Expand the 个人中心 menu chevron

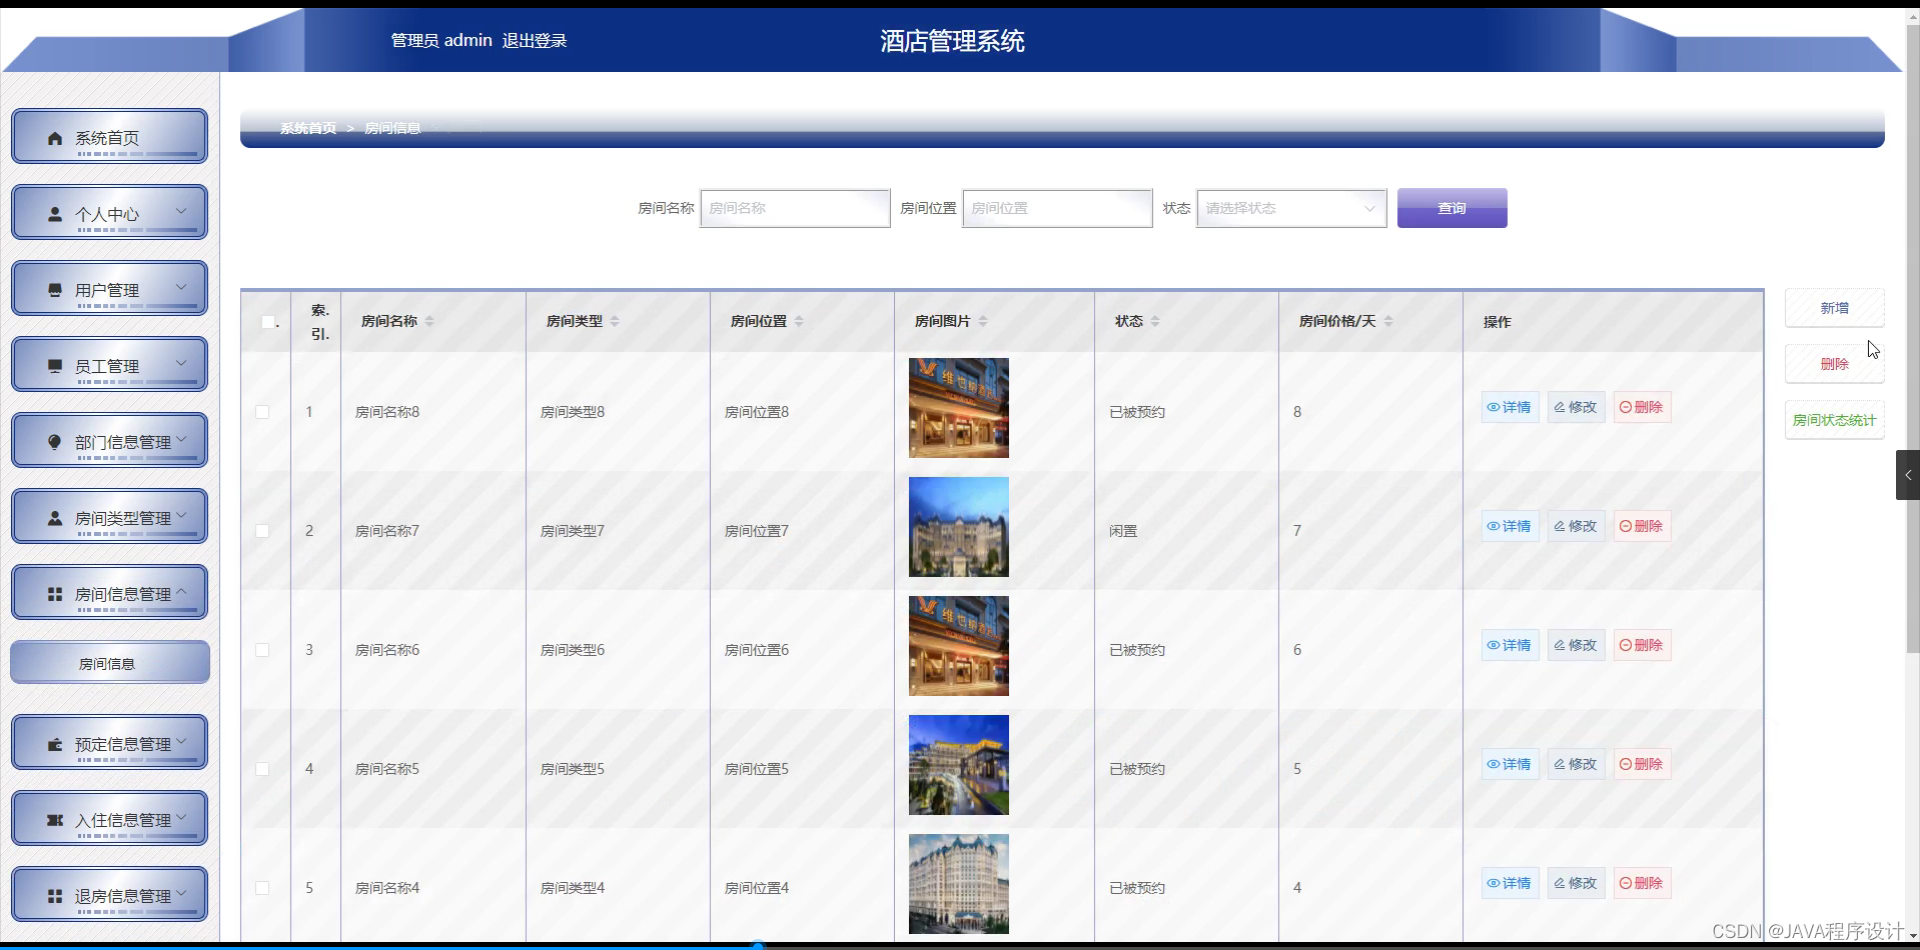click(181, 211)
